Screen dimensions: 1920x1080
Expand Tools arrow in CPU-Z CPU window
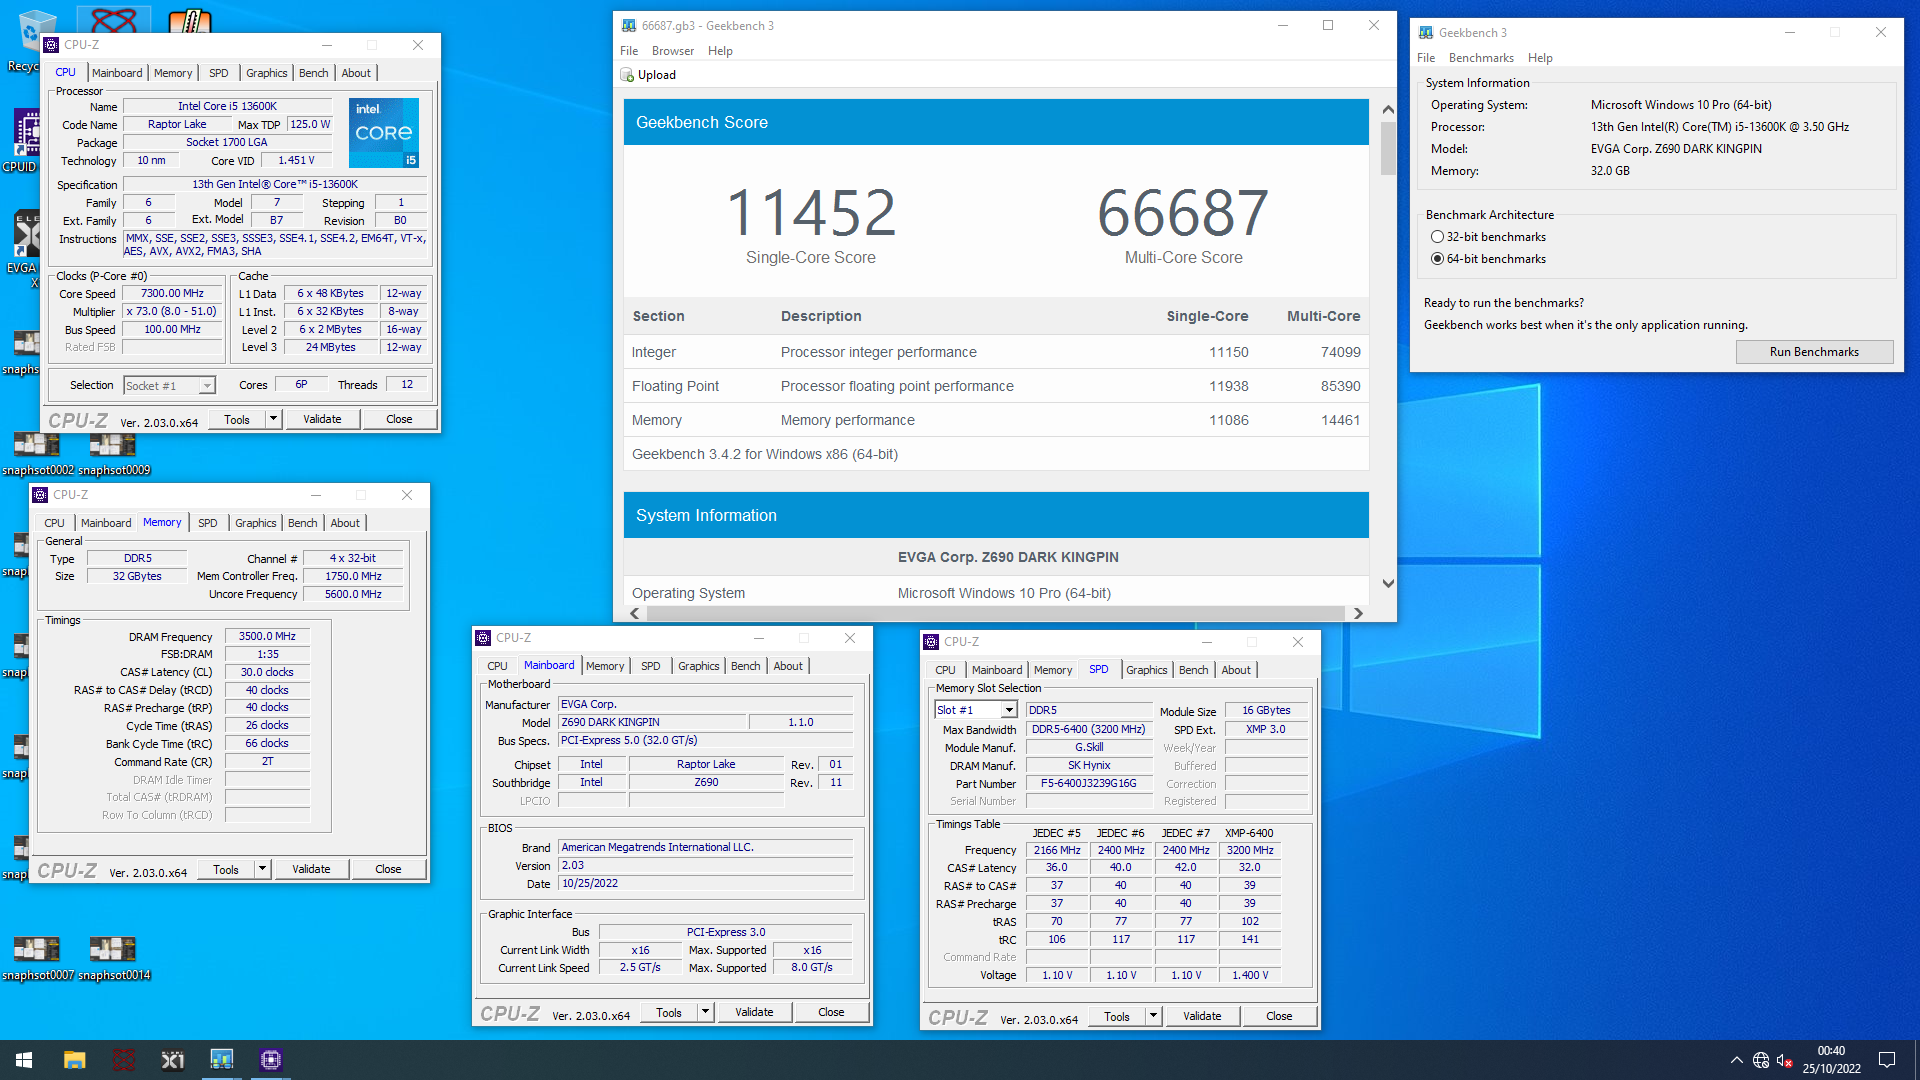[273, 420]
